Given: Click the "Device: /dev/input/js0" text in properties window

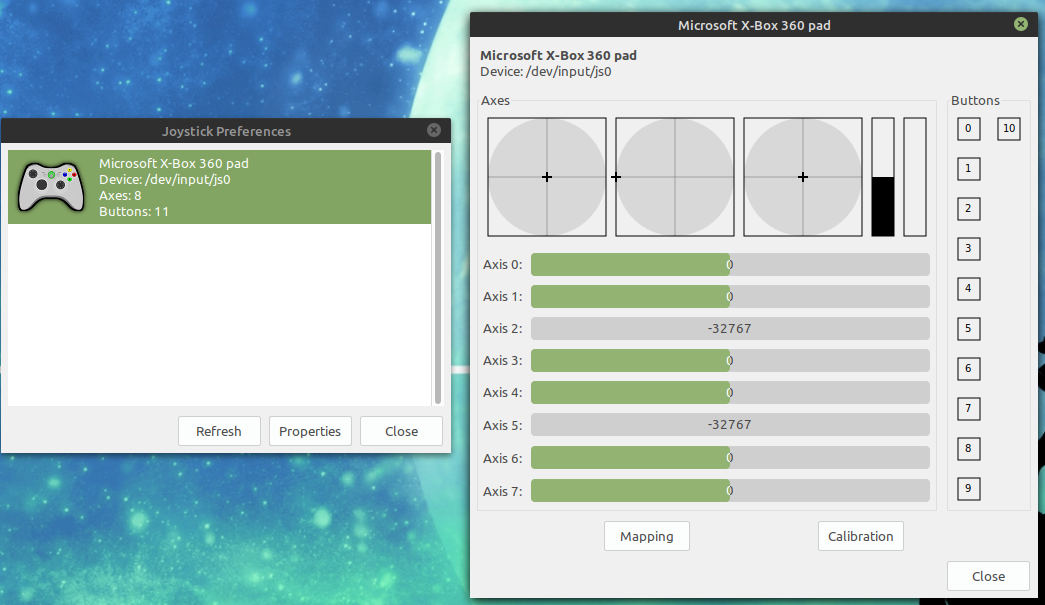Looking at the screenshot, I should pyautogui.click(x=546, y=71).
